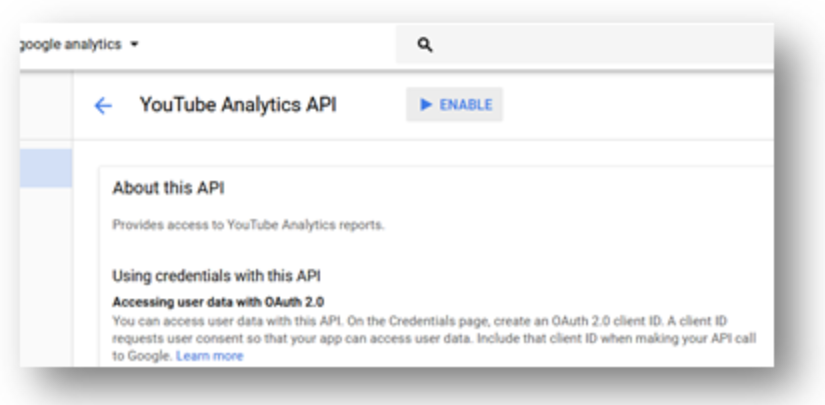Image resolution: width=825 pixels, height=405 pixels.
Task: Select the highlighted left sidebar item
Action: pyautogui.click(x=46, y=168)
